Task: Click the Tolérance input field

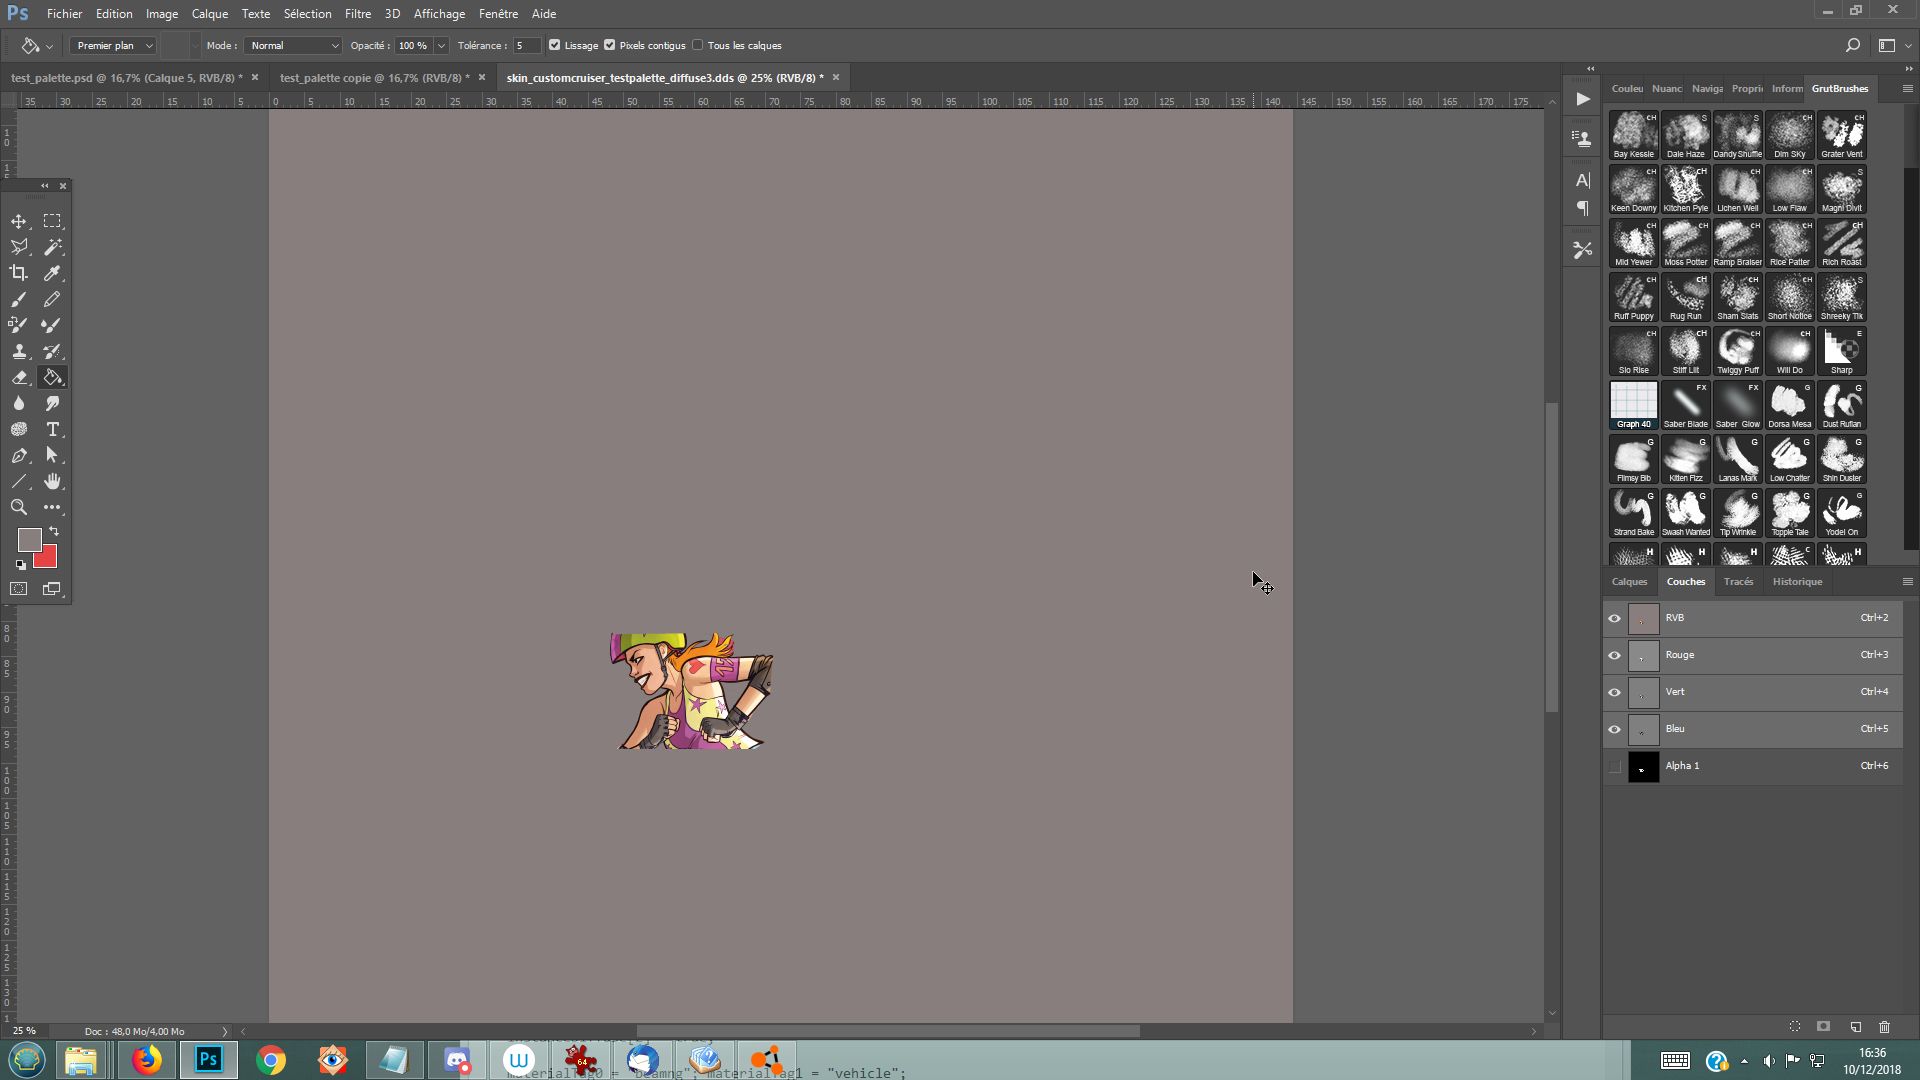Action: click(525, 45)
